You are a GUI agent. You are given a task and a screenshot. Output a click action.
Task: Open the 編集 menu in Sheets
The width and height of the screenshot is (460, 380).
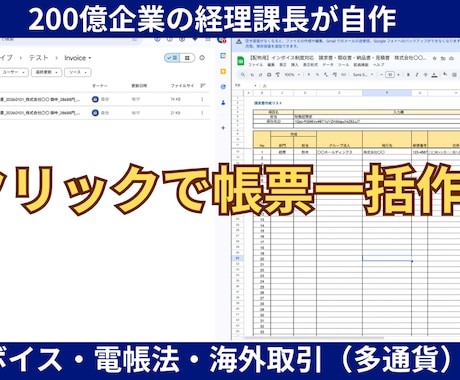[x=271, y=65]
